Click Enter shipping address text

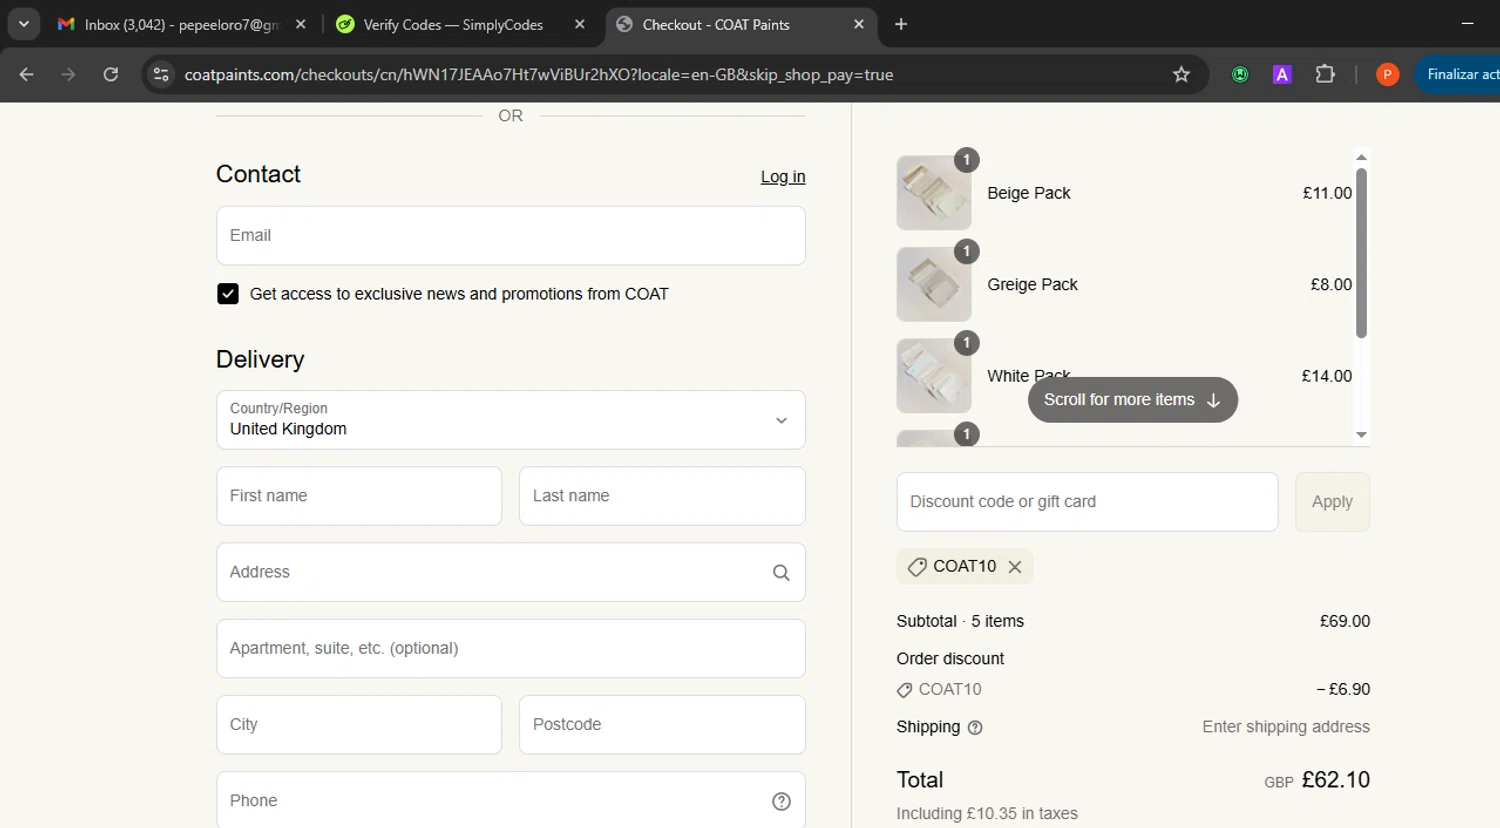click(1286, 727)
